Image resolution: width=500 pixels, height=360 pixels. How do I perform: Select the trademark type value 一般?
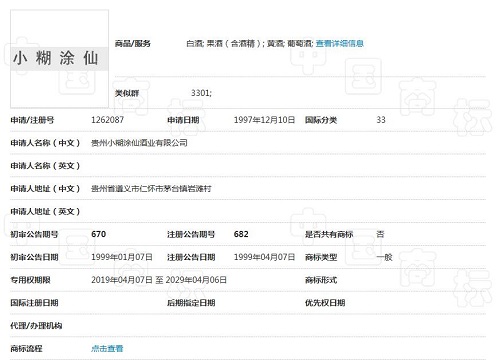coord(384,257)
